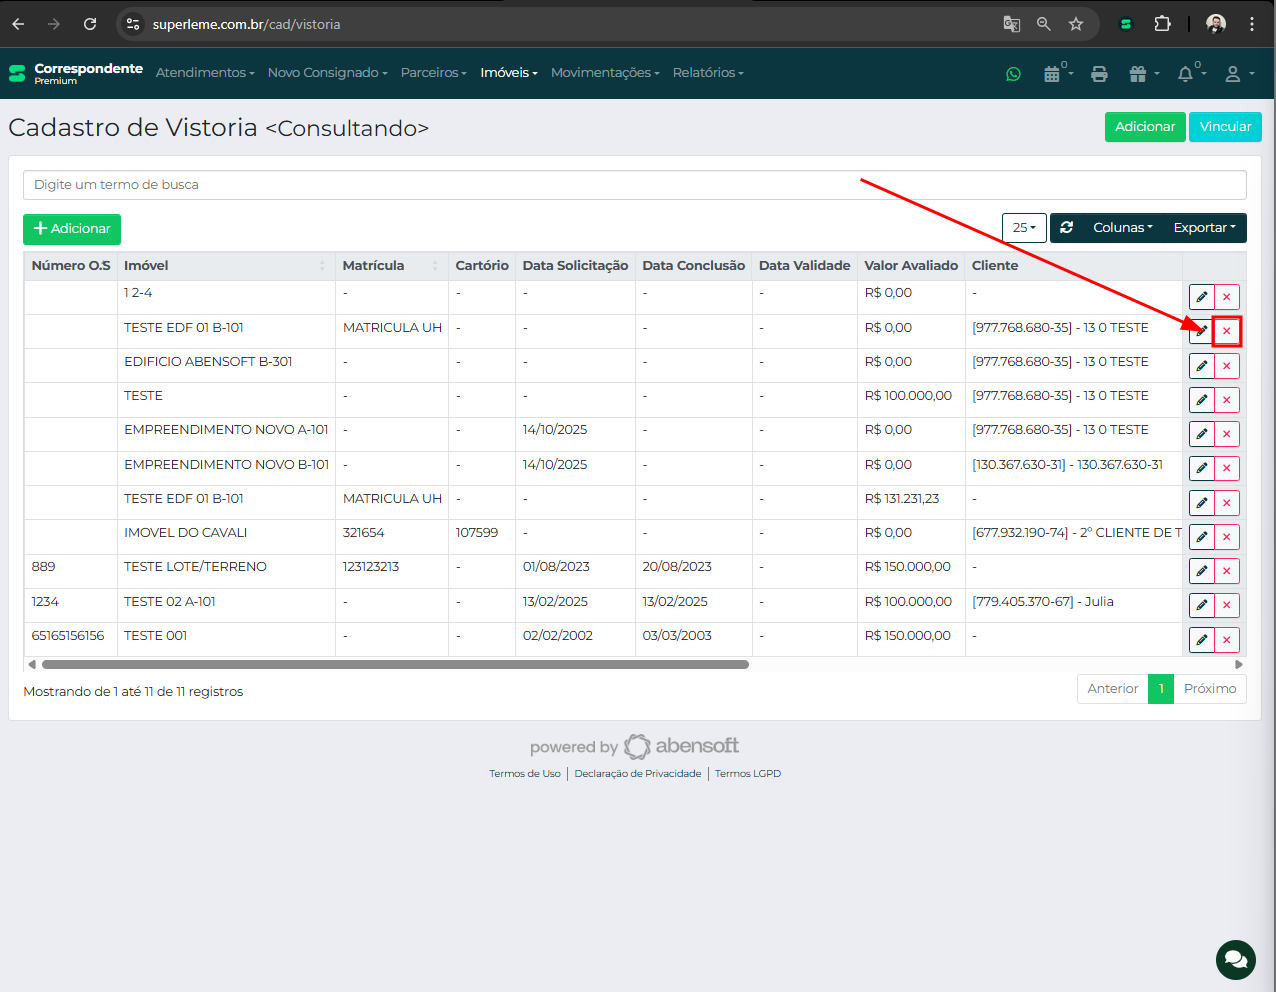Focus the search term input field

(634, 185)
